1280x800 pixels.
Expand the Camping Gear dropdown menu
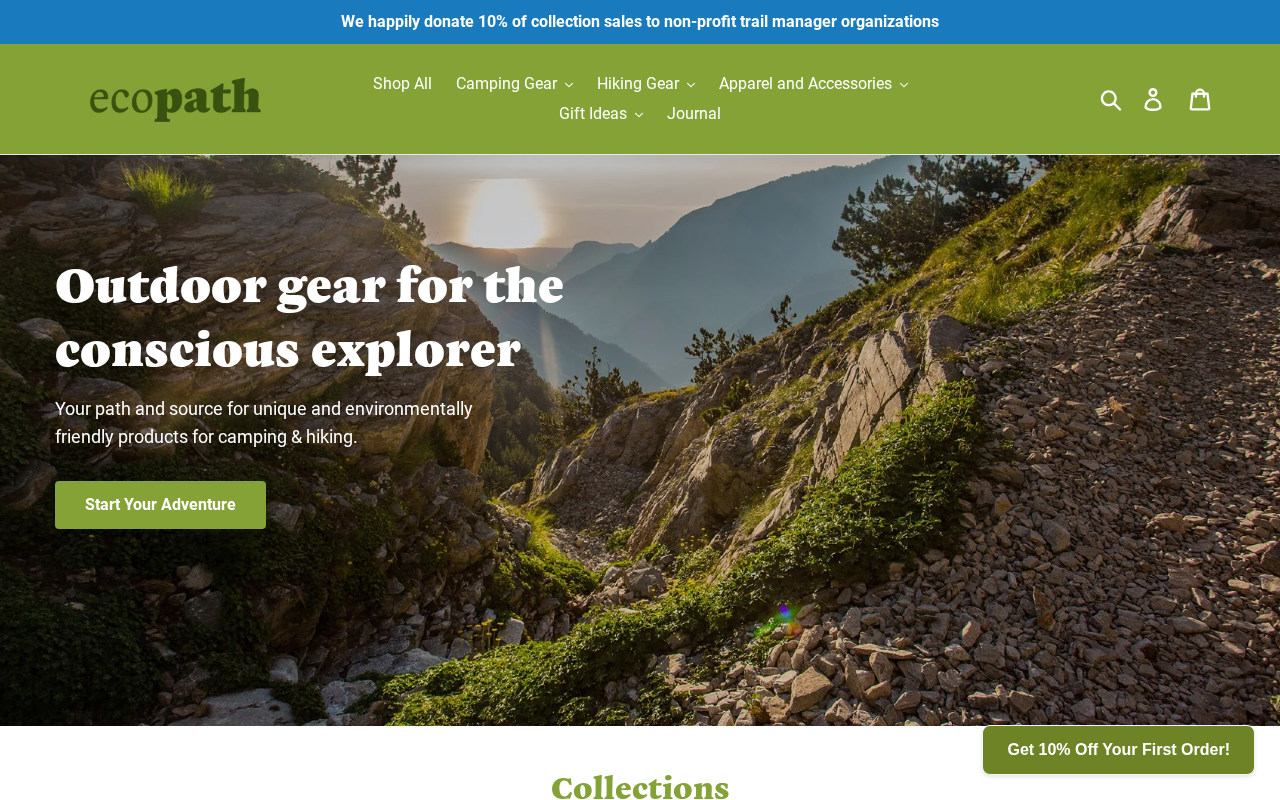[514, 84]
